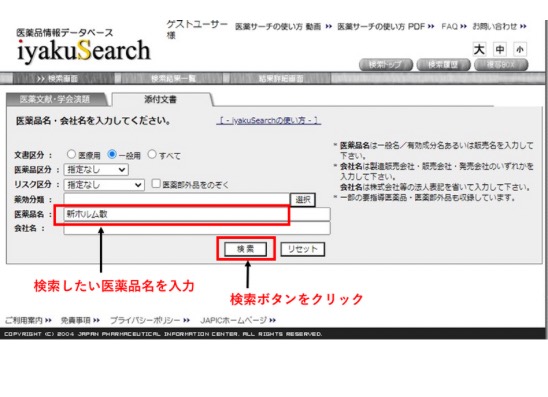The width and height of the screenshot is (548, 397).
Task: Click the 会社名 input field
Action: tap(197, 228)
